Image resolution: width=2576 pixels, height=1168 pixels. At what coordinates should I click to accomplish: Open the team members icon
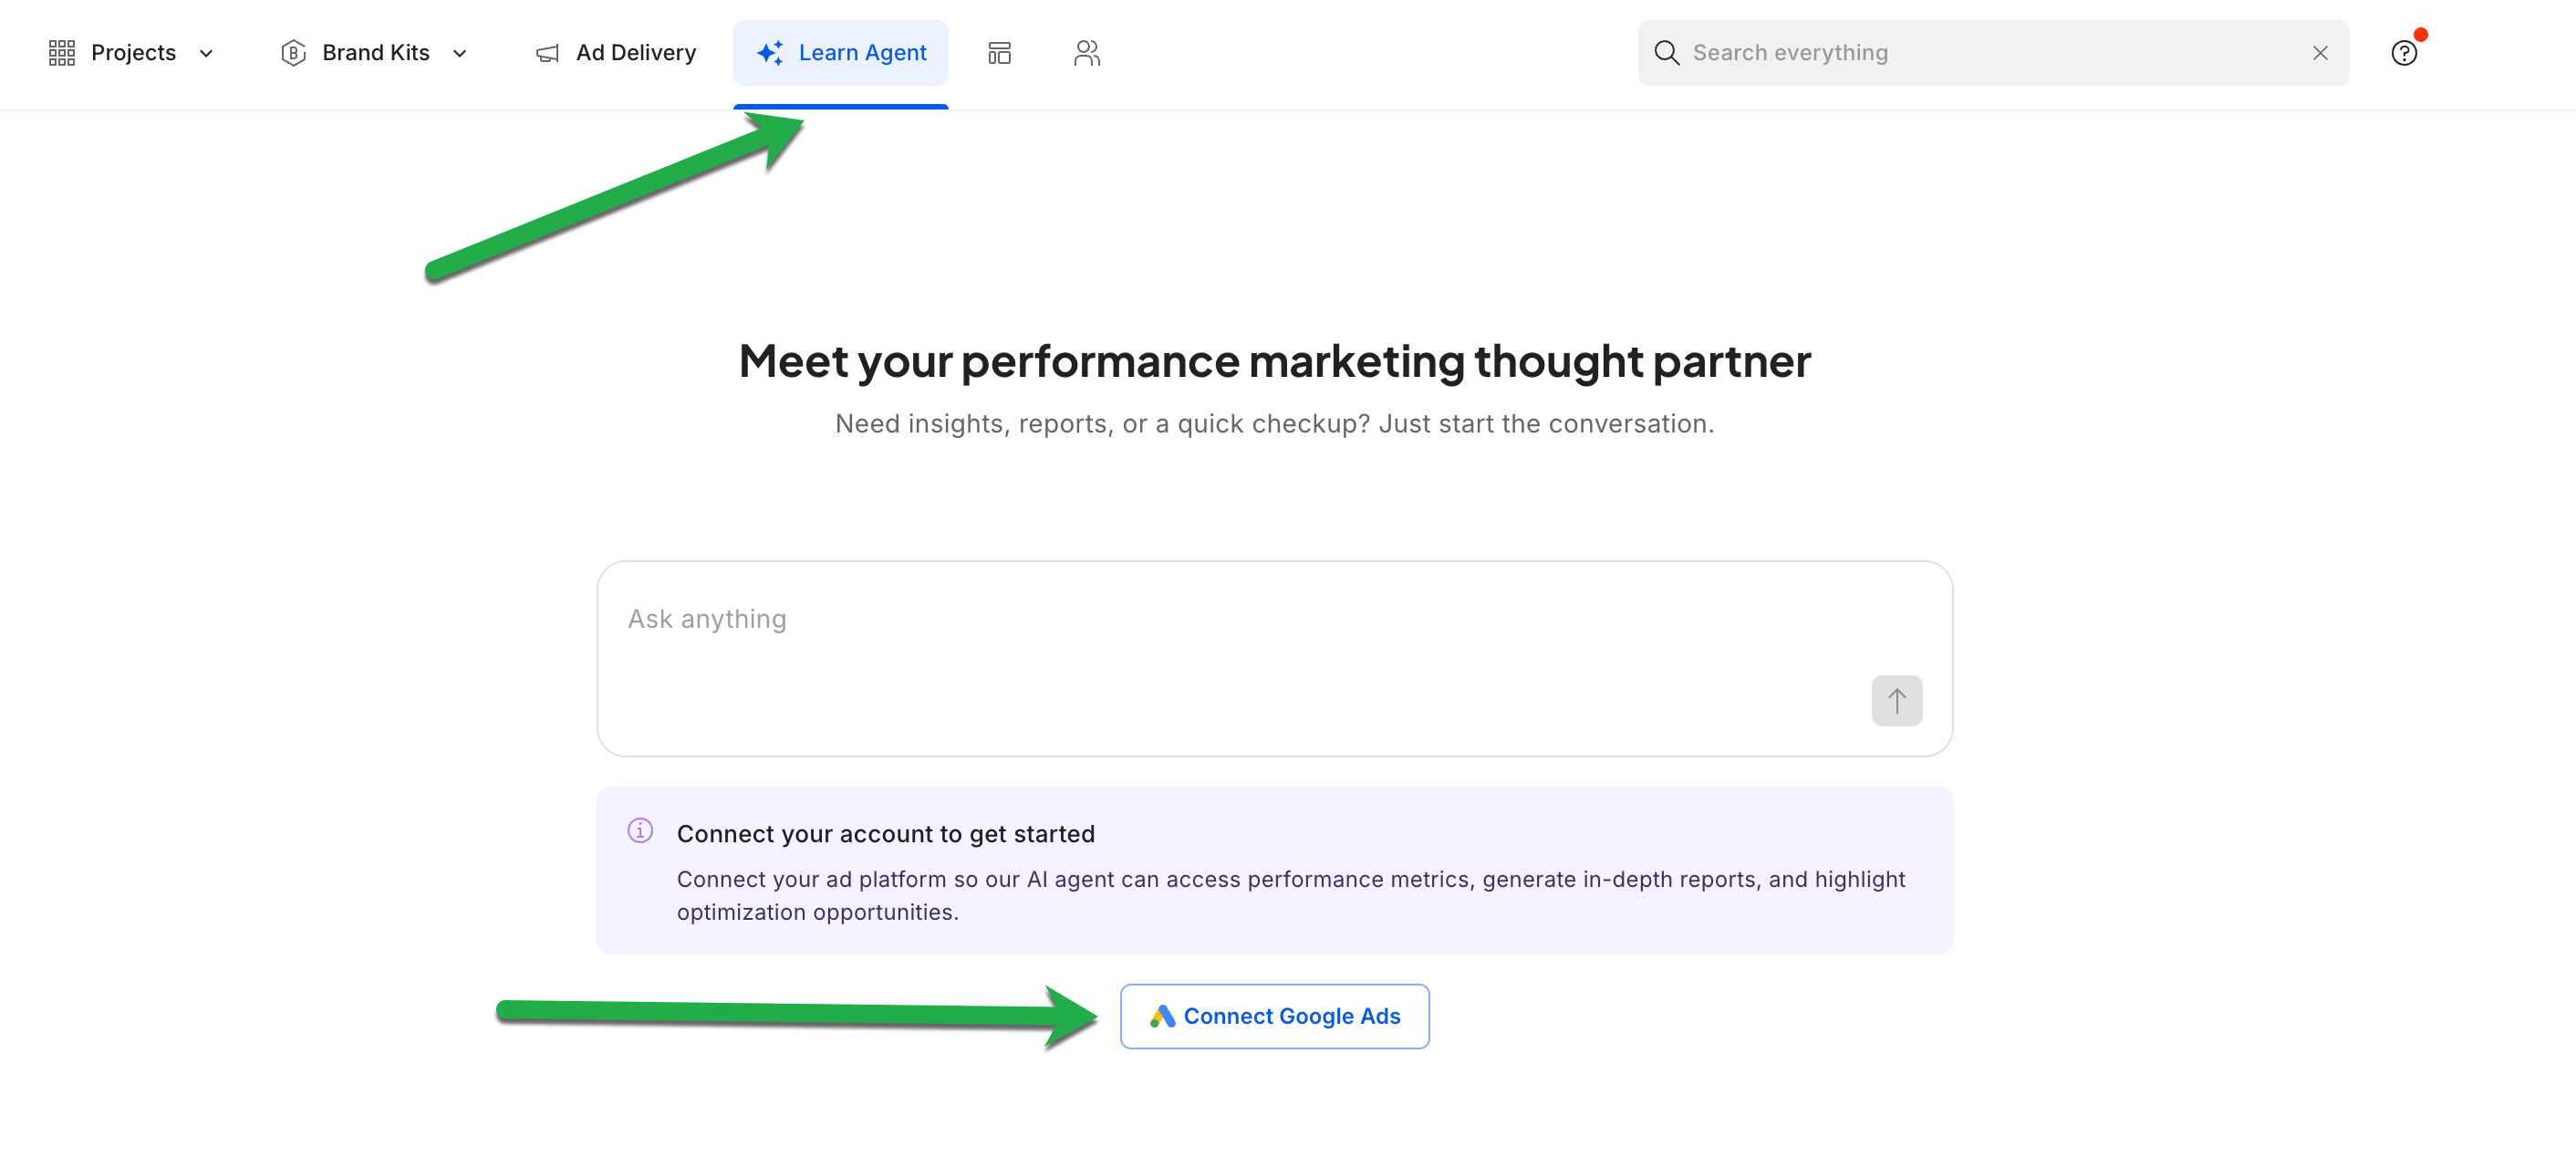pyautogui.click(x=1087, y=53)
